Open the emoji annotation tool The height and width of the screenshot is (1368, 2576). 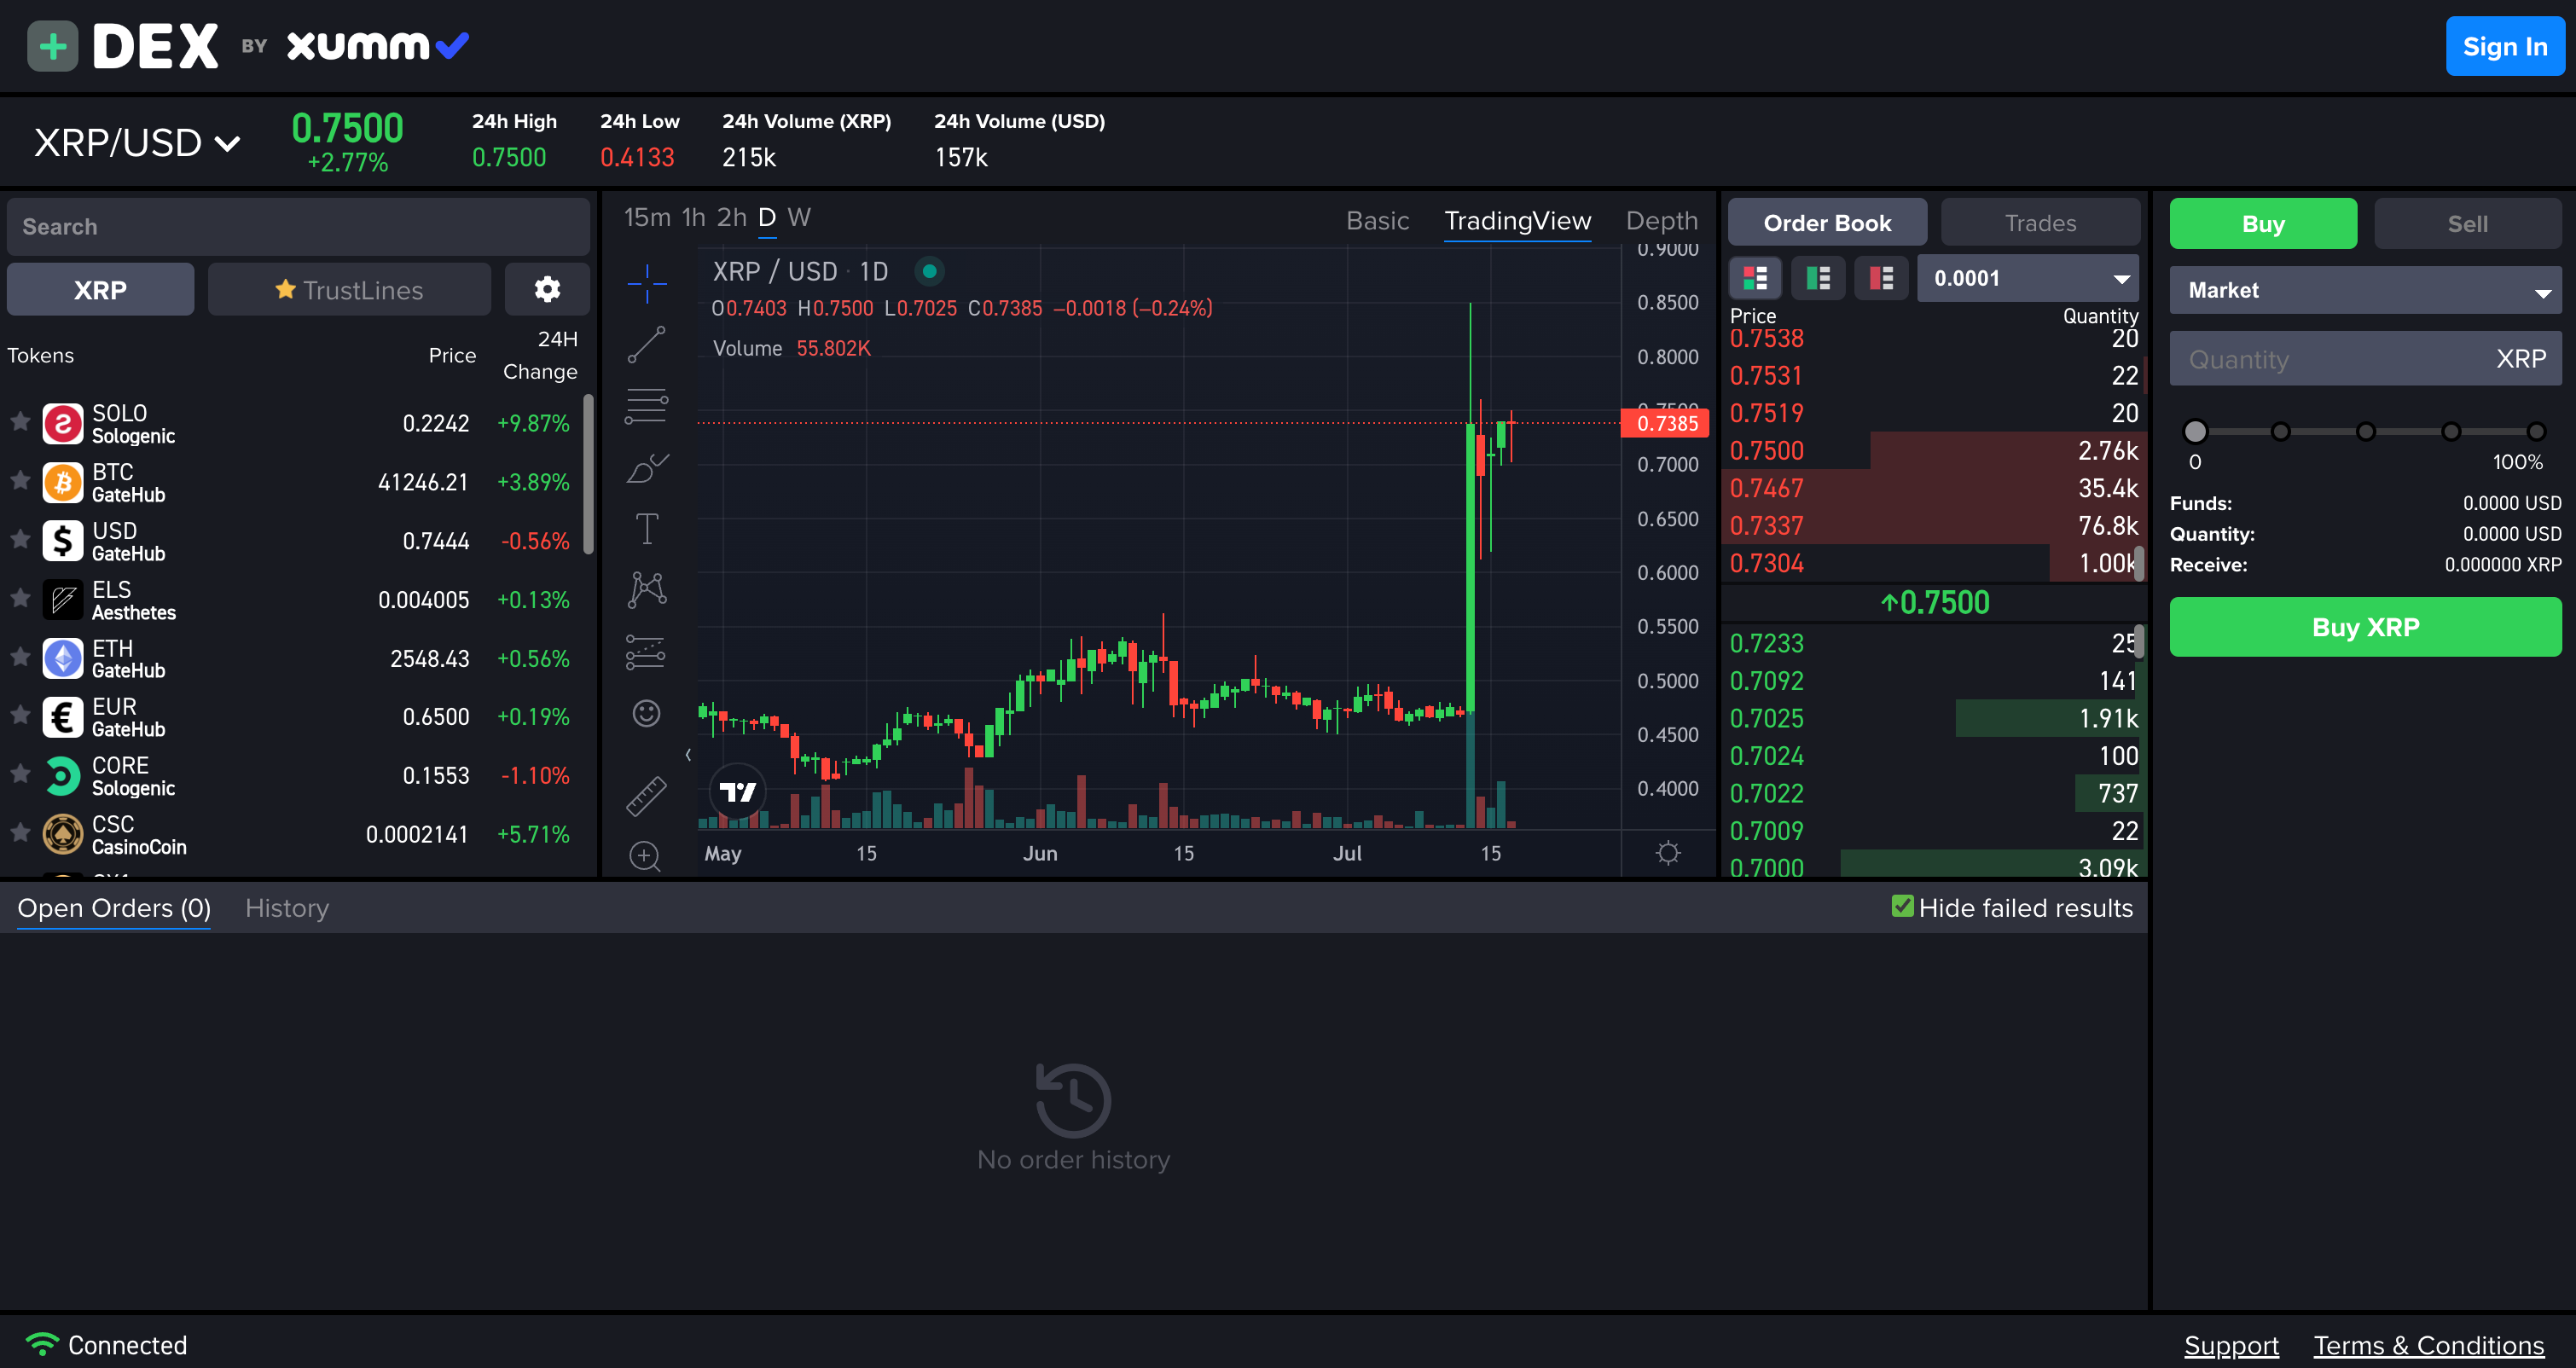(646, 713)
